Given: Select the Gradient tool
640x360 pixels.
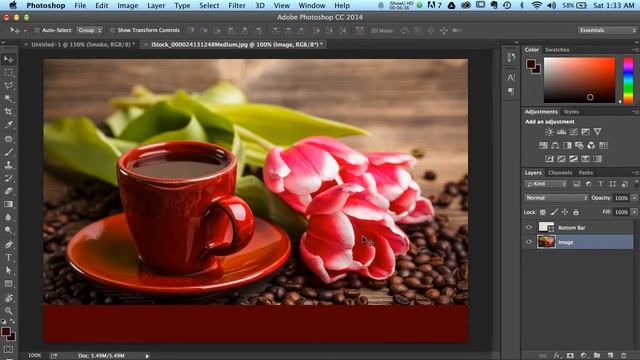Looking at the screenshot, I should [x=8, y=204].
